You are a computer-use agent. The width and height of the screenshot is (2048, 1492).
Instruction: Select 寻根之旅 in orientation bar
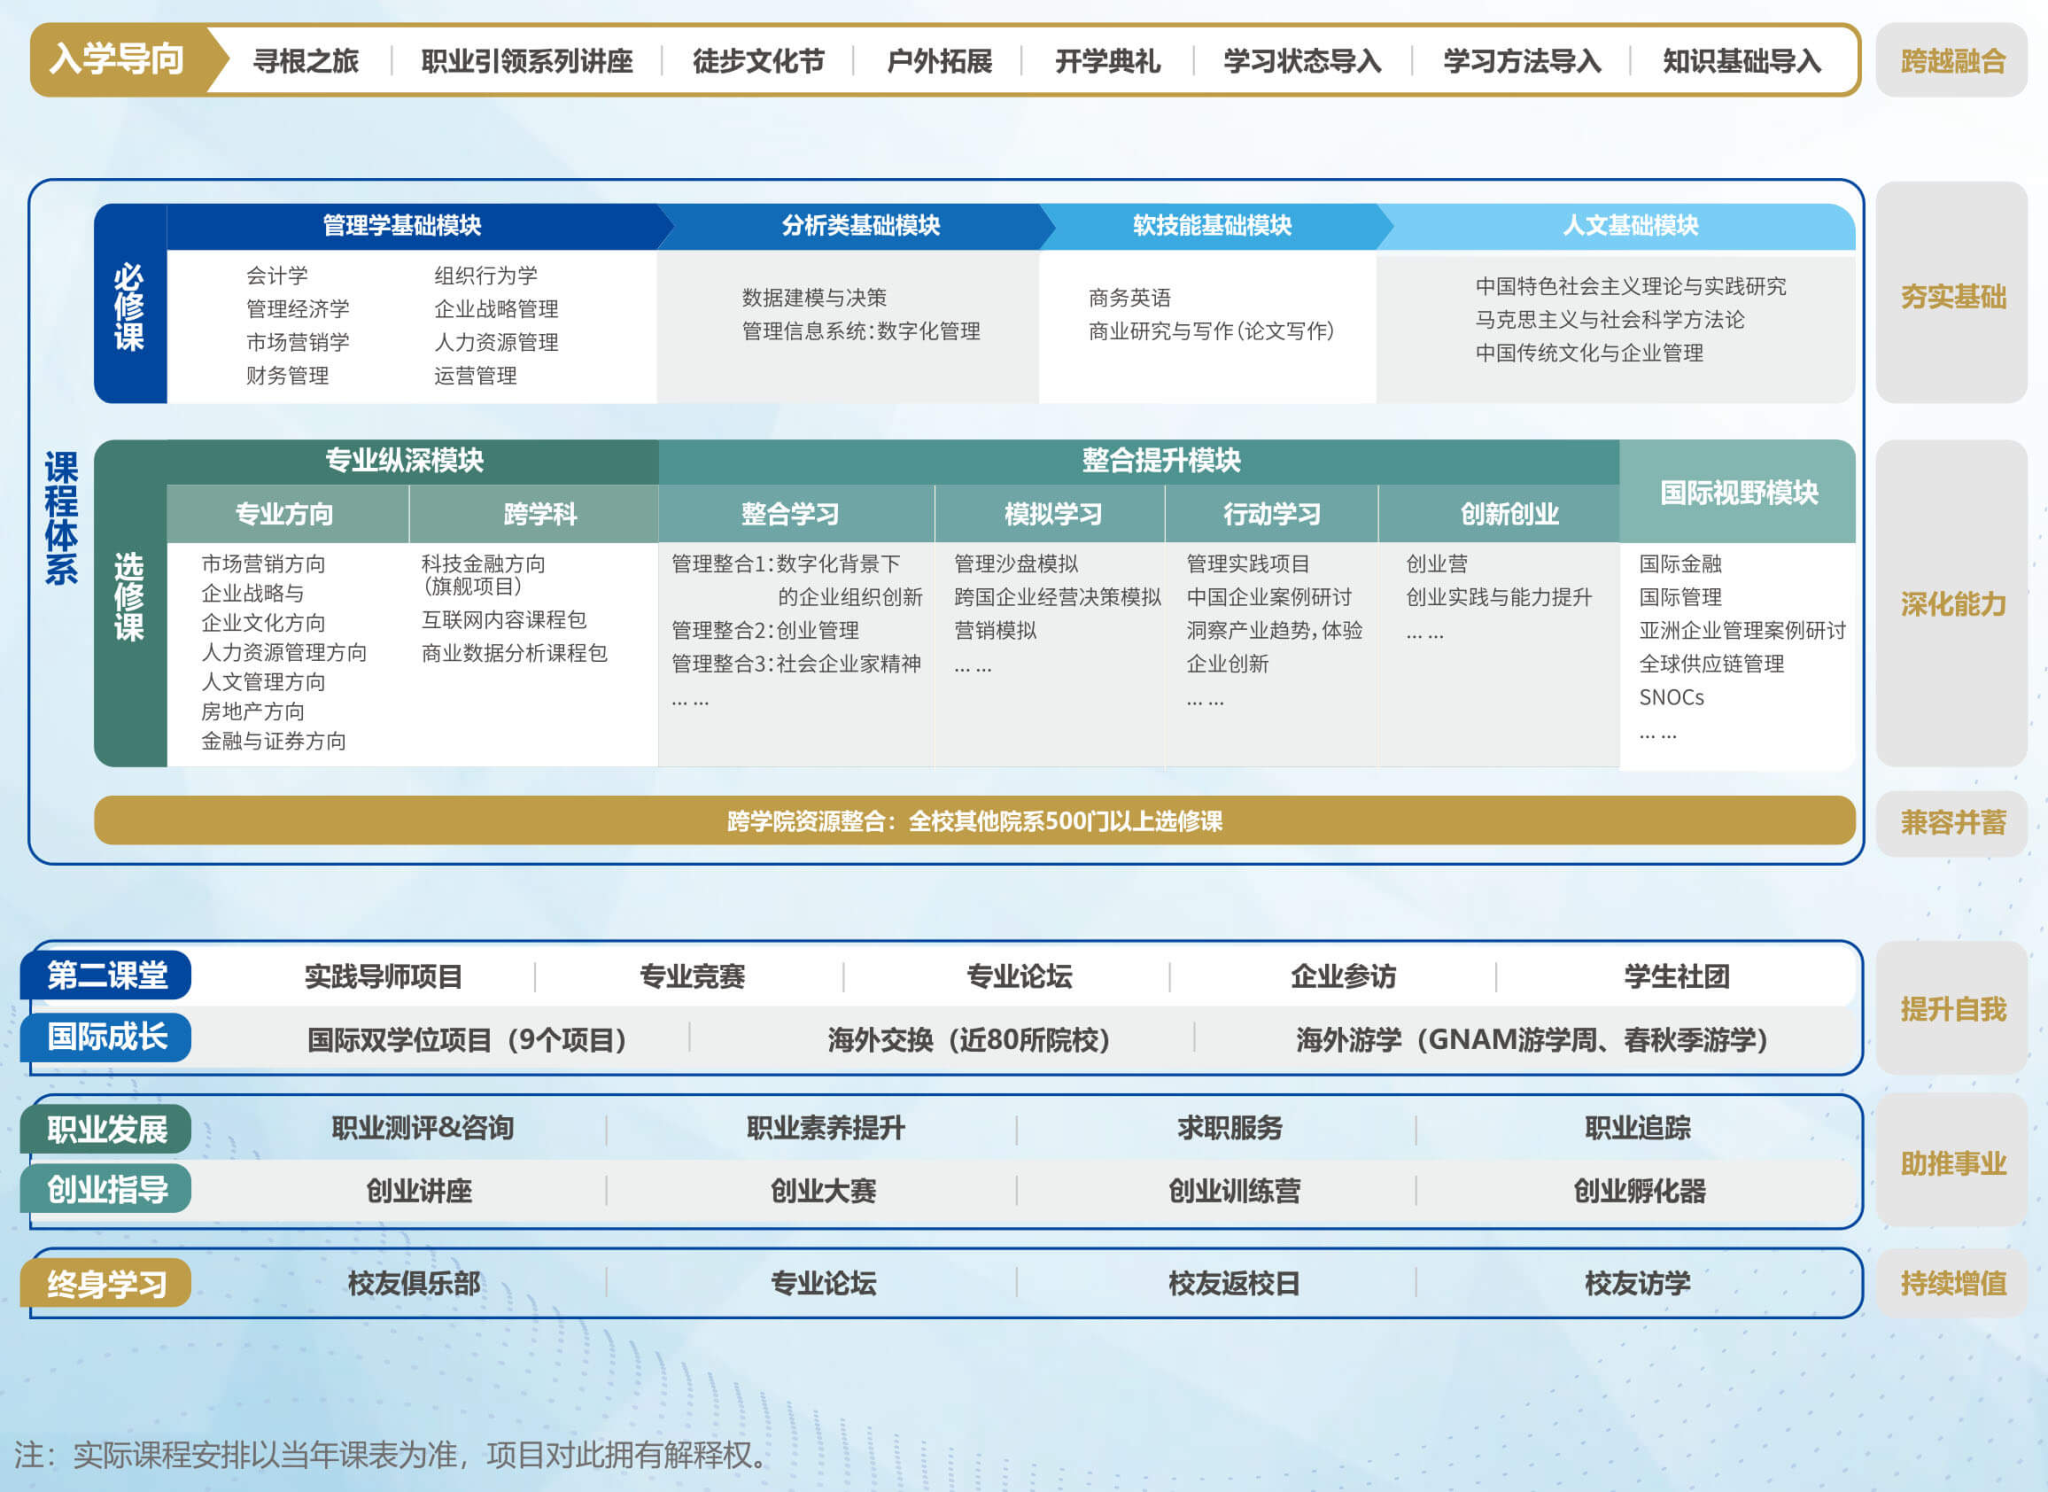pos(305,62)
